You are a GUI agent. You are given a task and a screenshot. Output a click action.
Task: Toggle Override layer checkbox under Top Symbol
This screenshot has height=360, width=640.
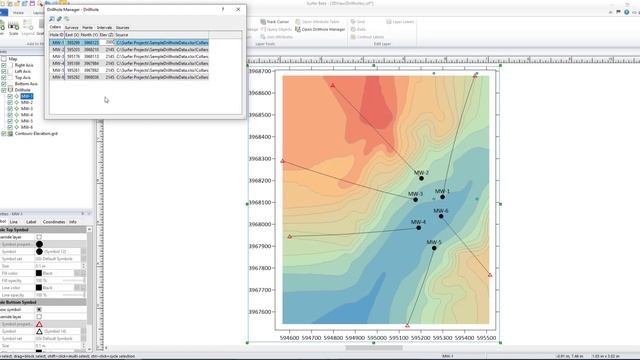[x=39, y=237]
